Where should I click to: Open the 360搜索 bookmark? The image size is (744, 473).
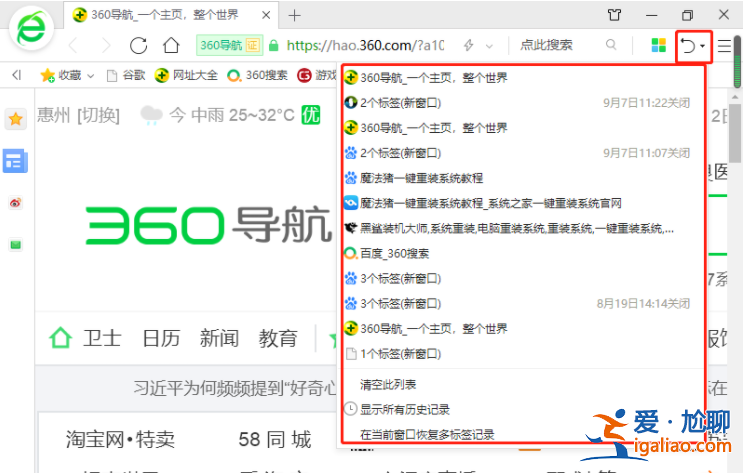tap(257, 75)
